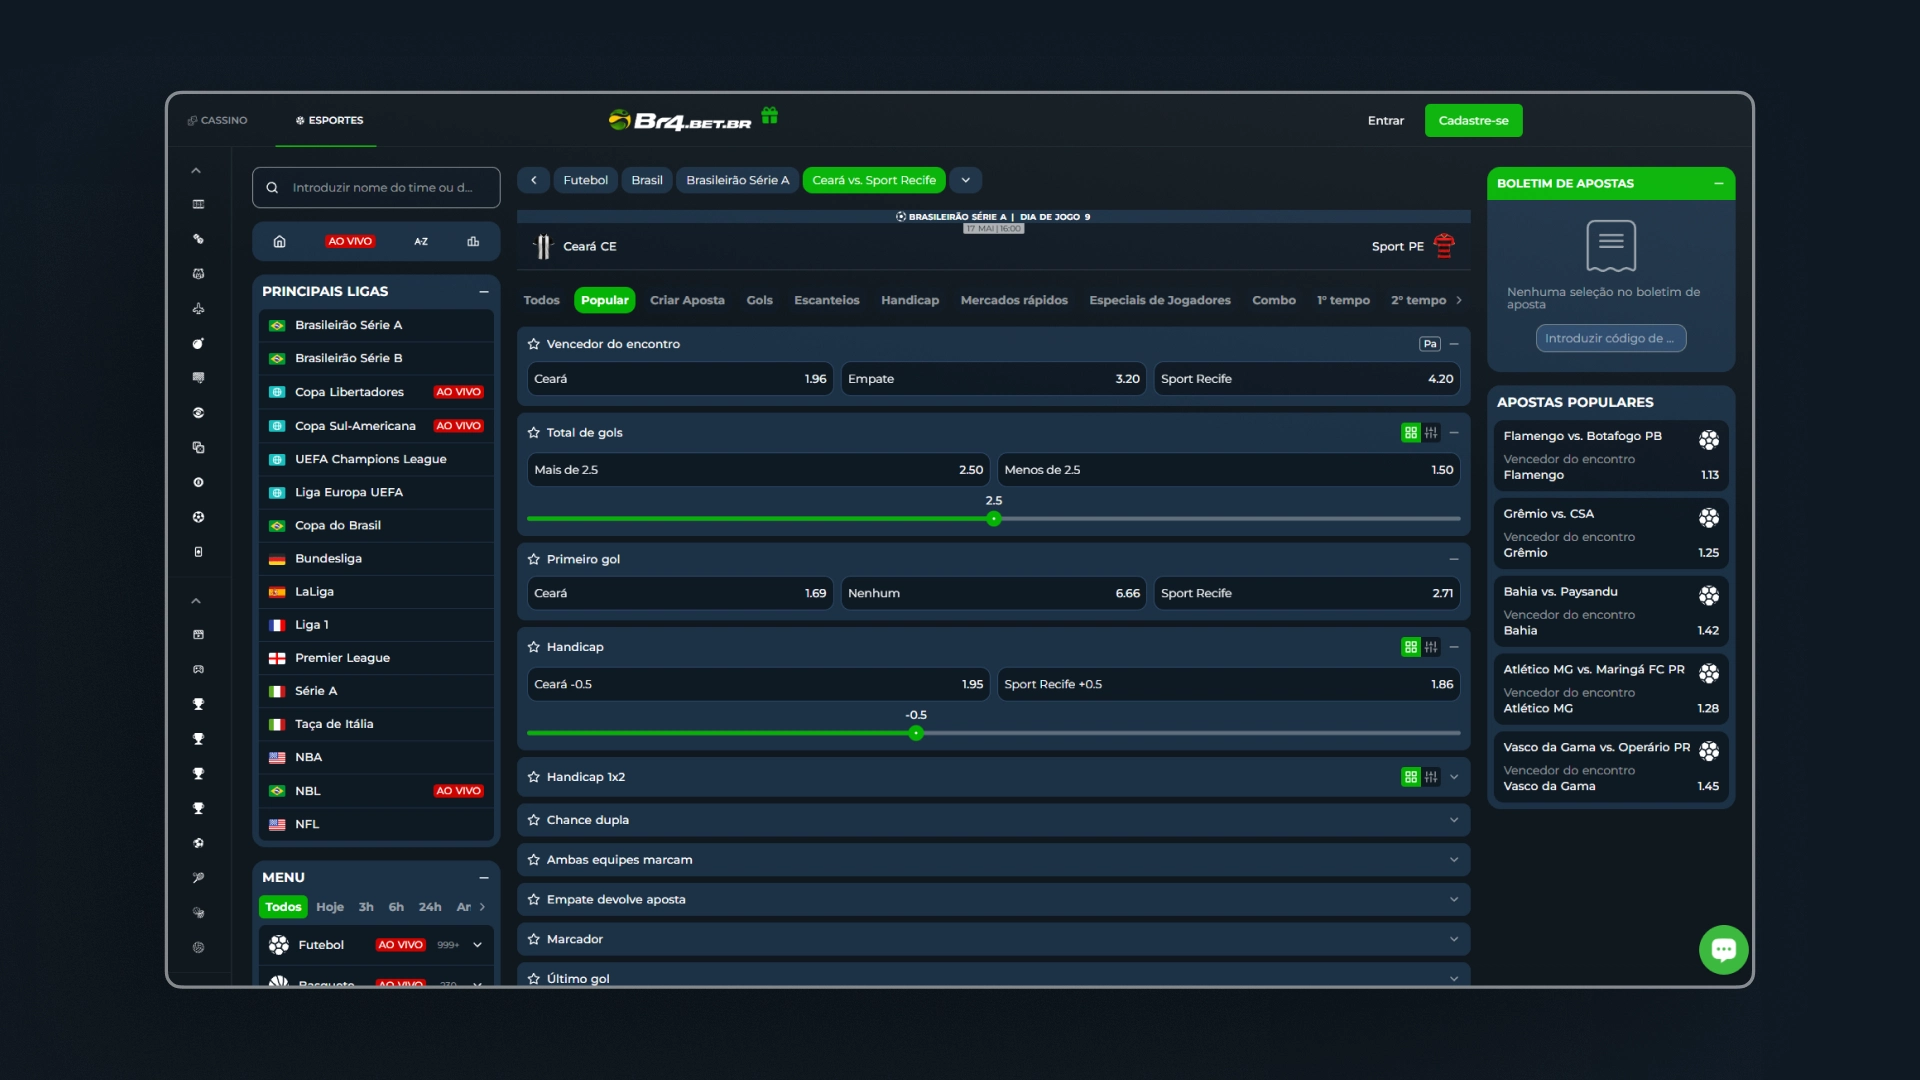The image size is (1920, 1080).
Task: Open the game controller icon in sidebar
Action: [x=198, y=669]
